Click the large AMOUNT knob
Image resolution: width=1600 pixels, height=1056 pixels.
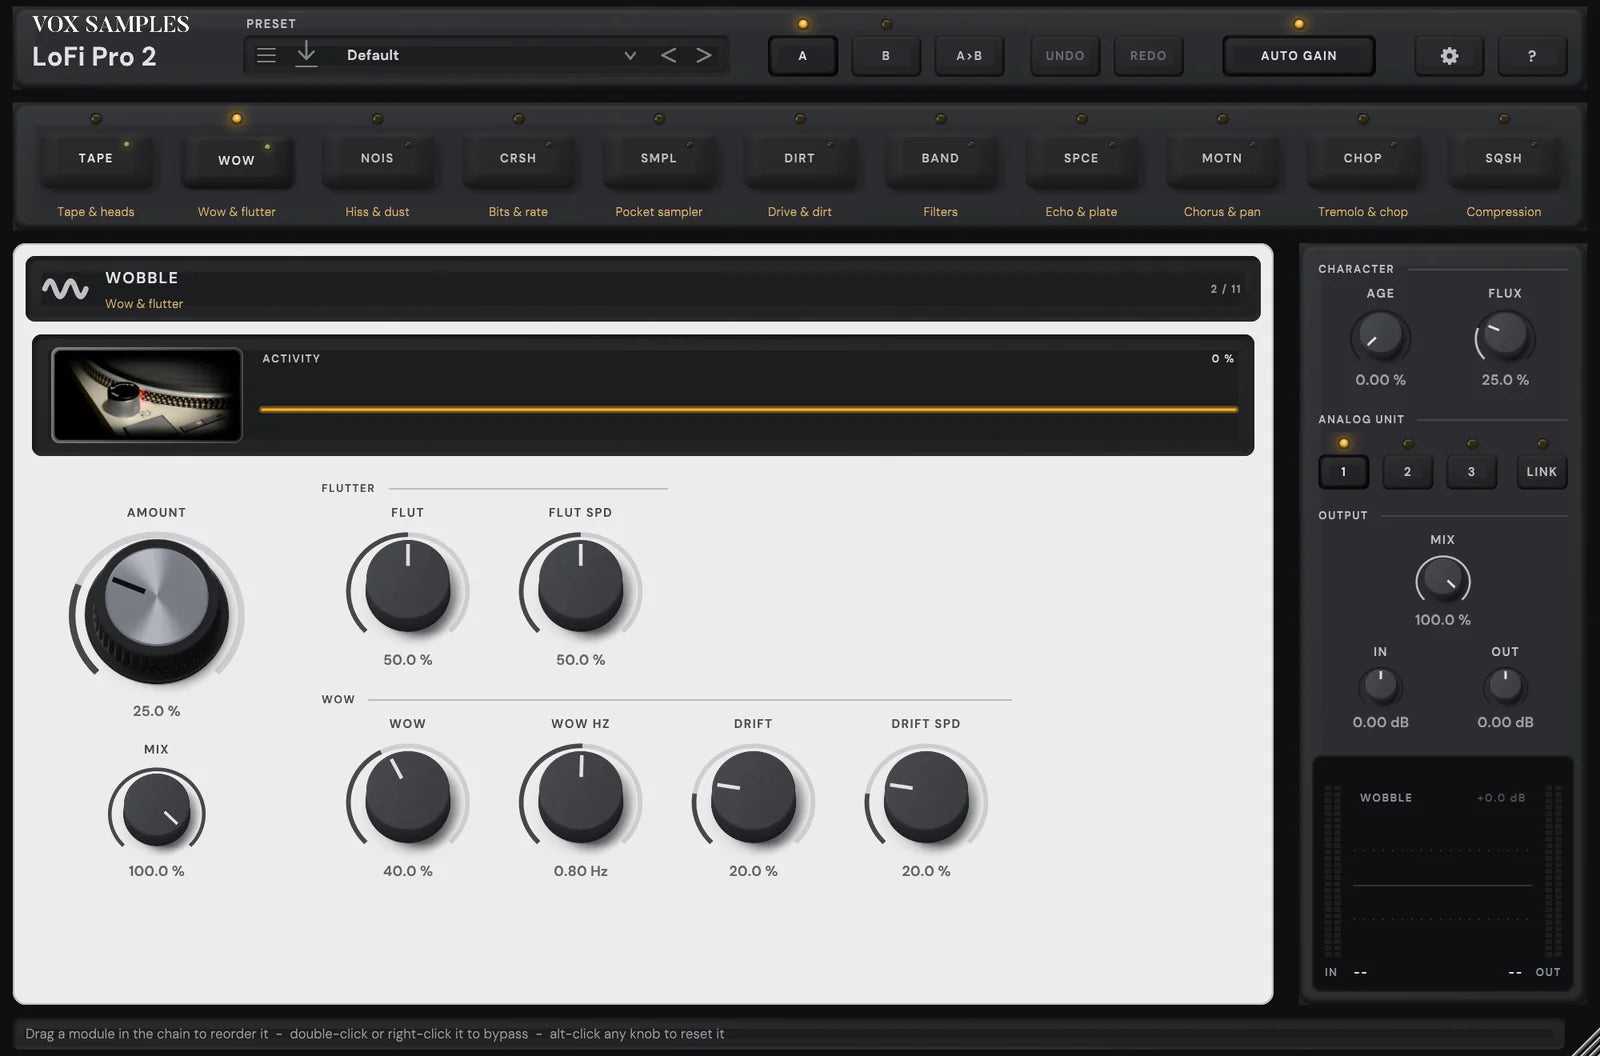point(157,608)
